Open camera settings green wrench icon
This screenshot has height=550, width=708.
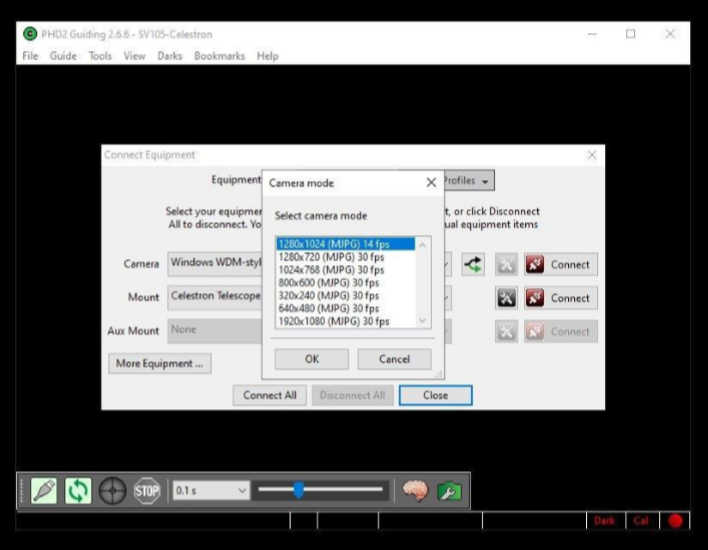pyautogui.click(x=449, y=491)
